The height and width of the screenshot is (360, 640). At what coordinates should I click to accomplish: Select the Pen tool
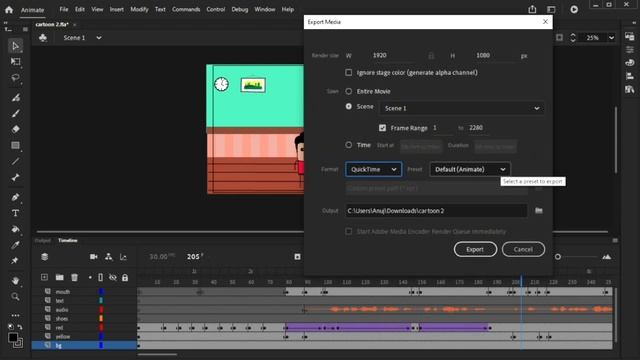pyautogui.click(x=15, y=197)
